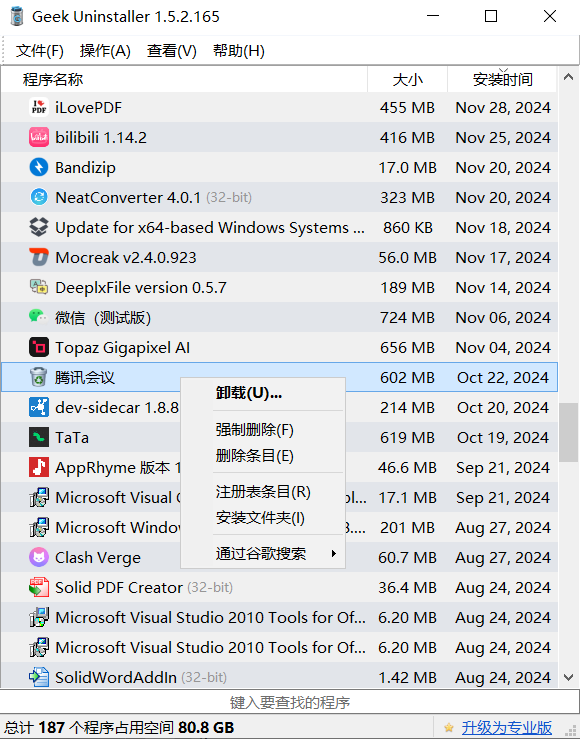
Task: Click the scrollbar down arrow
Action: click(x=569, y=678)
